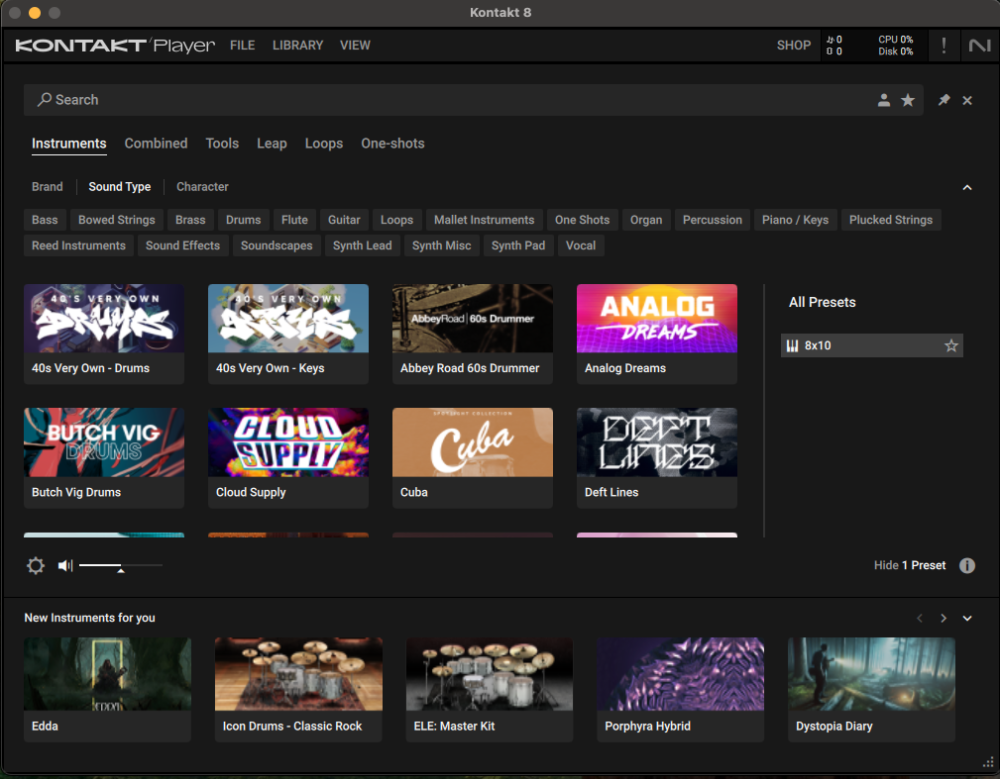Toggle the Bowed Strings filter tag
Image resolution: width=1000 pixels, height=779 pixels.
point(117,220)
